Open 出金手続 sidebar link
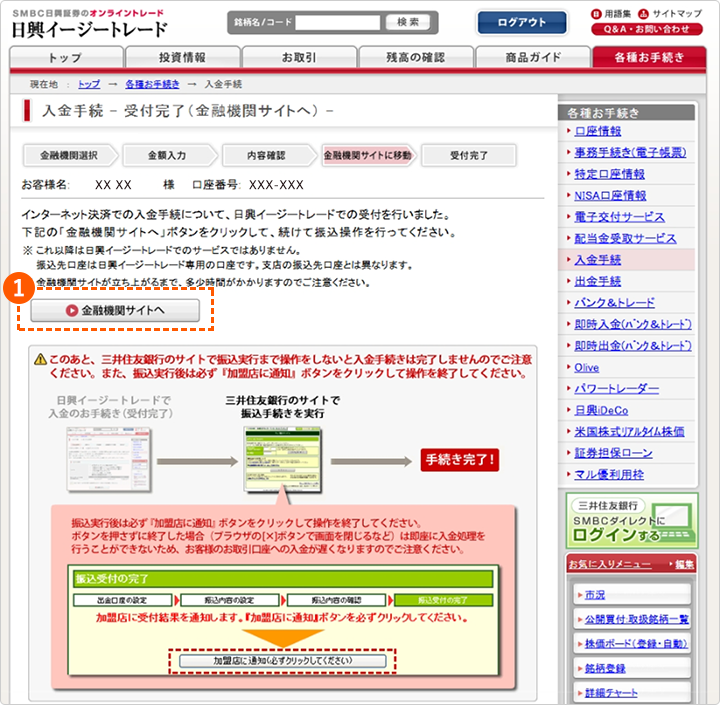The width and height of the screenshot is (720, 705). (x=597, y=281)
